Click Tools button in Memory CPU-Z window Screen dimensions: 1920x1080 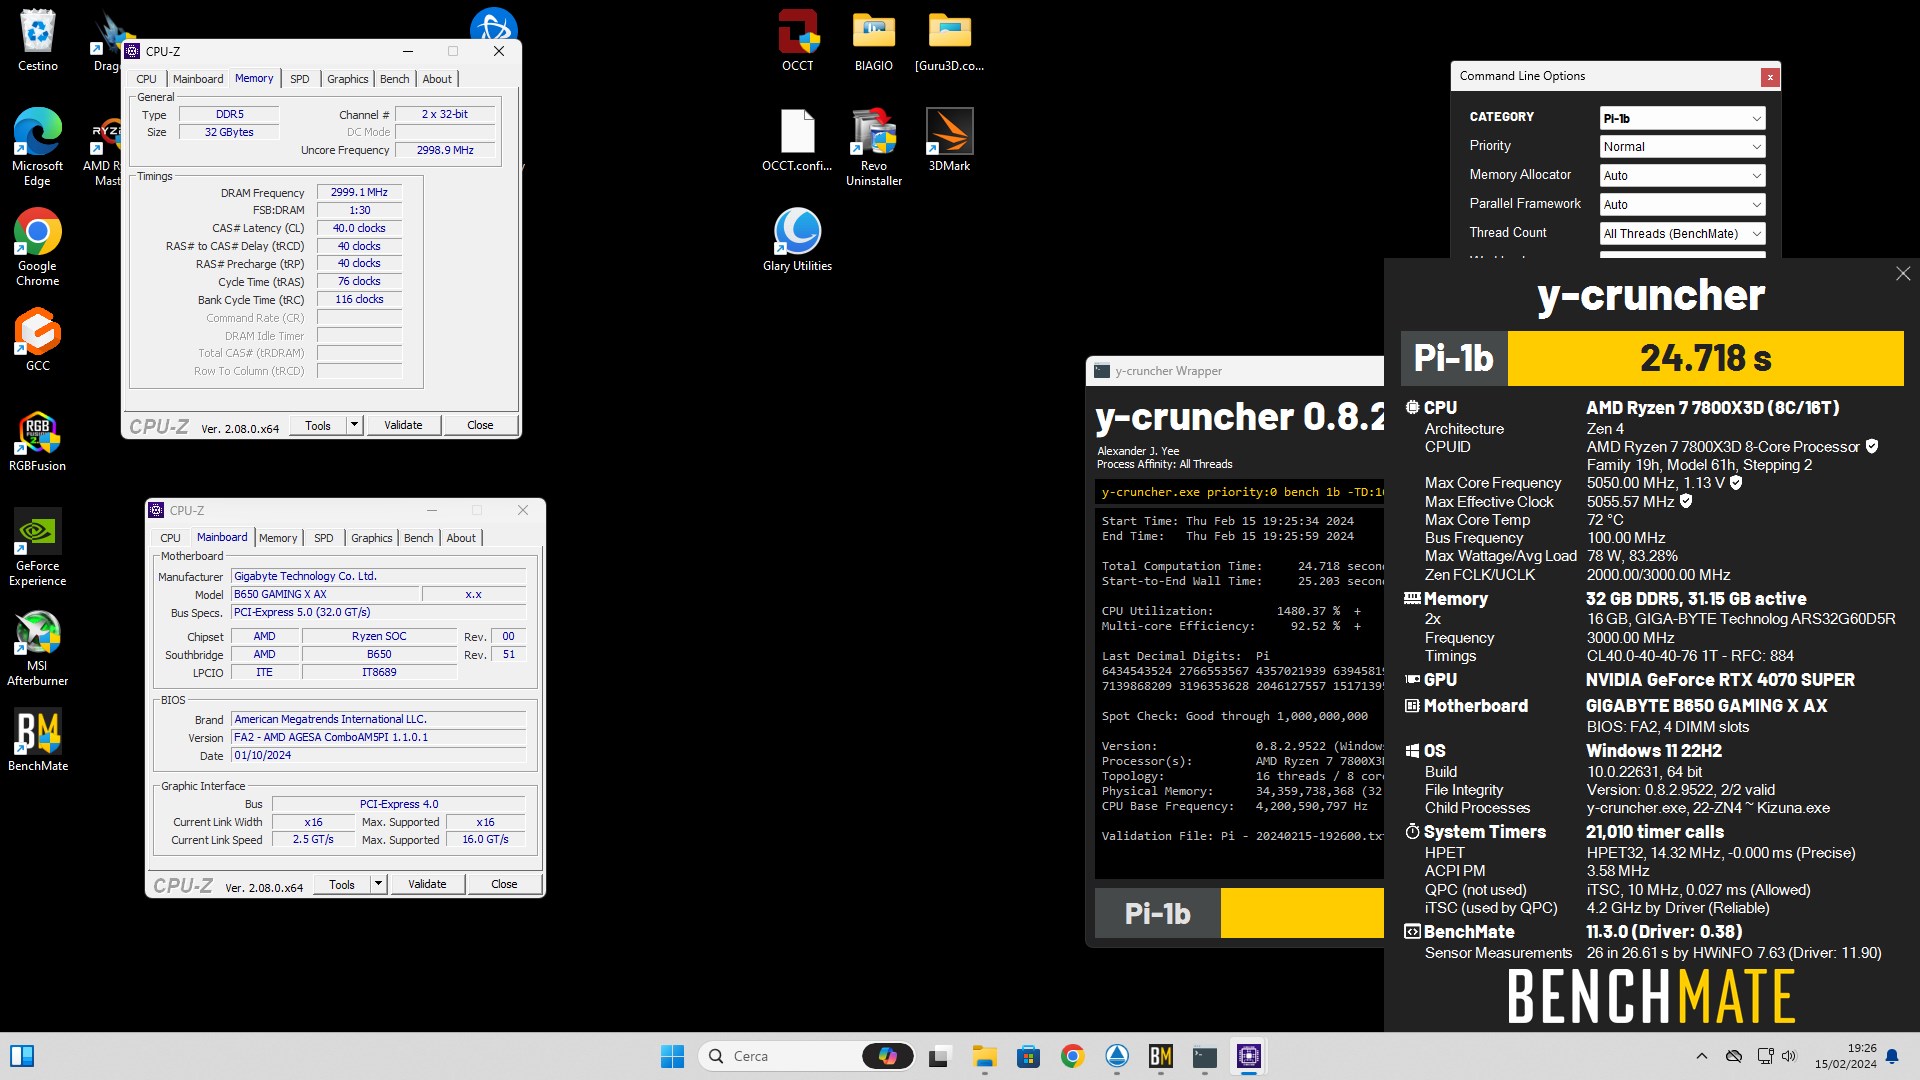tap(318, 425)
